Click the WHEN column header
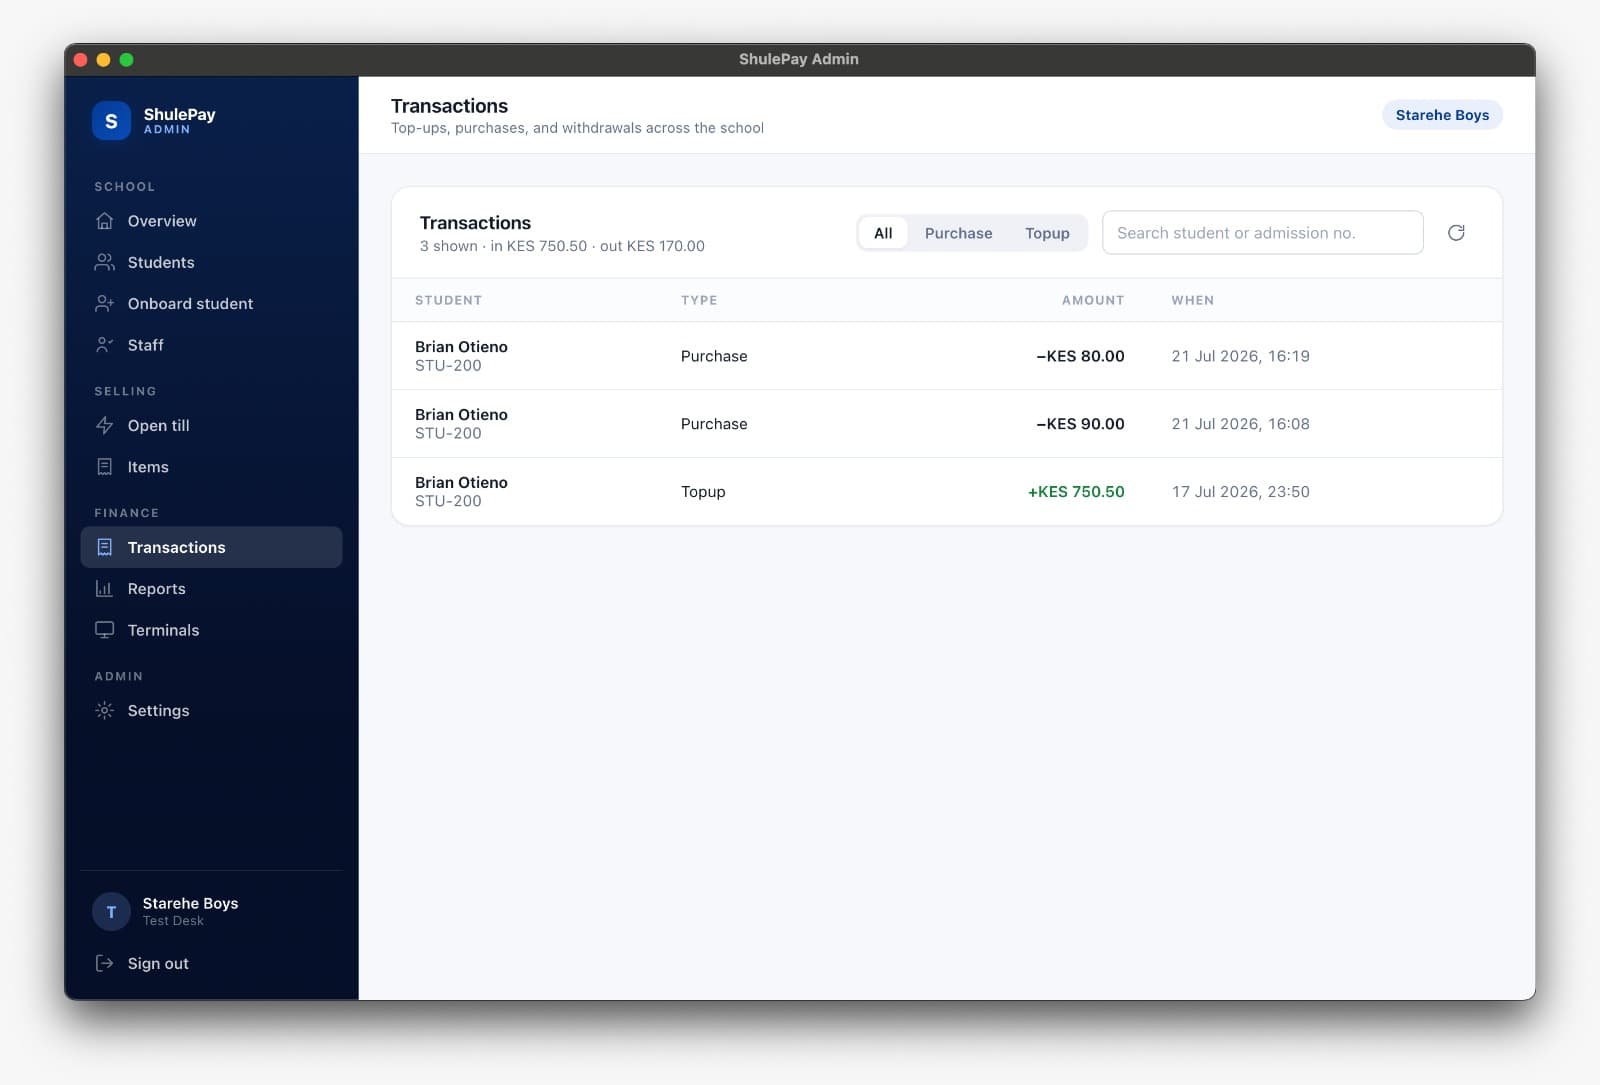 point(1192,300)
